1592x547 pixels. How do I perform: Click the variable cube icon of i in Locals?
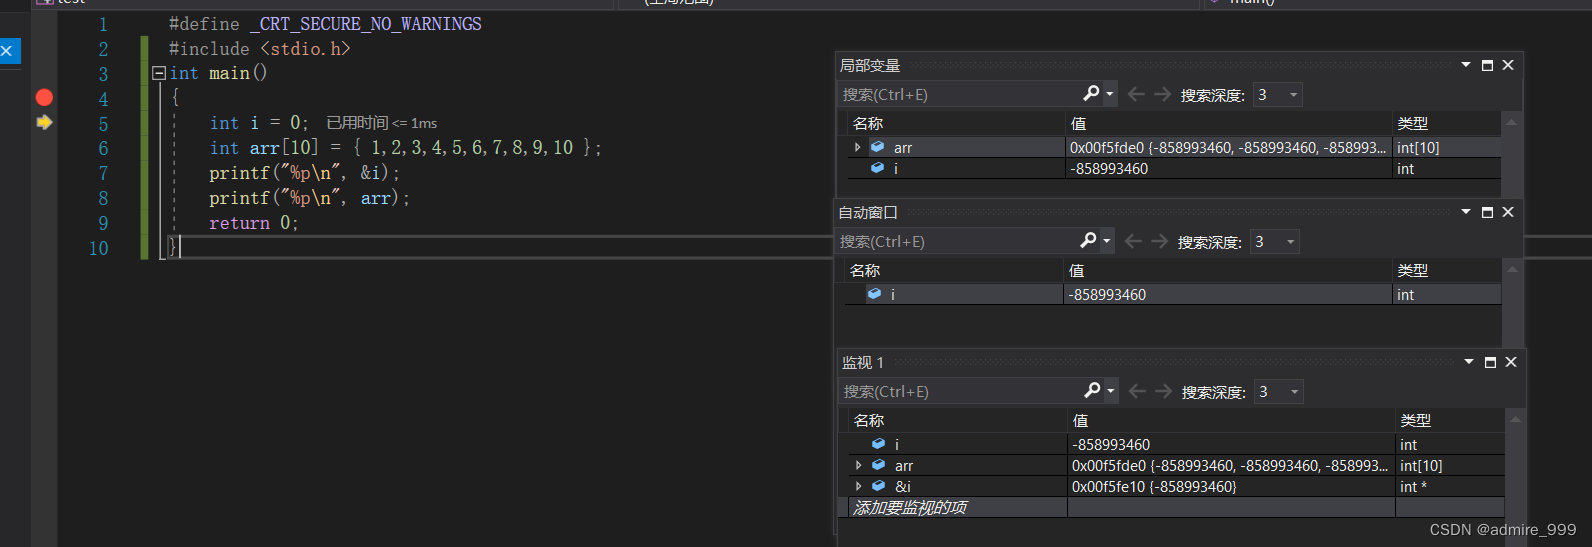tap(877, 168)
